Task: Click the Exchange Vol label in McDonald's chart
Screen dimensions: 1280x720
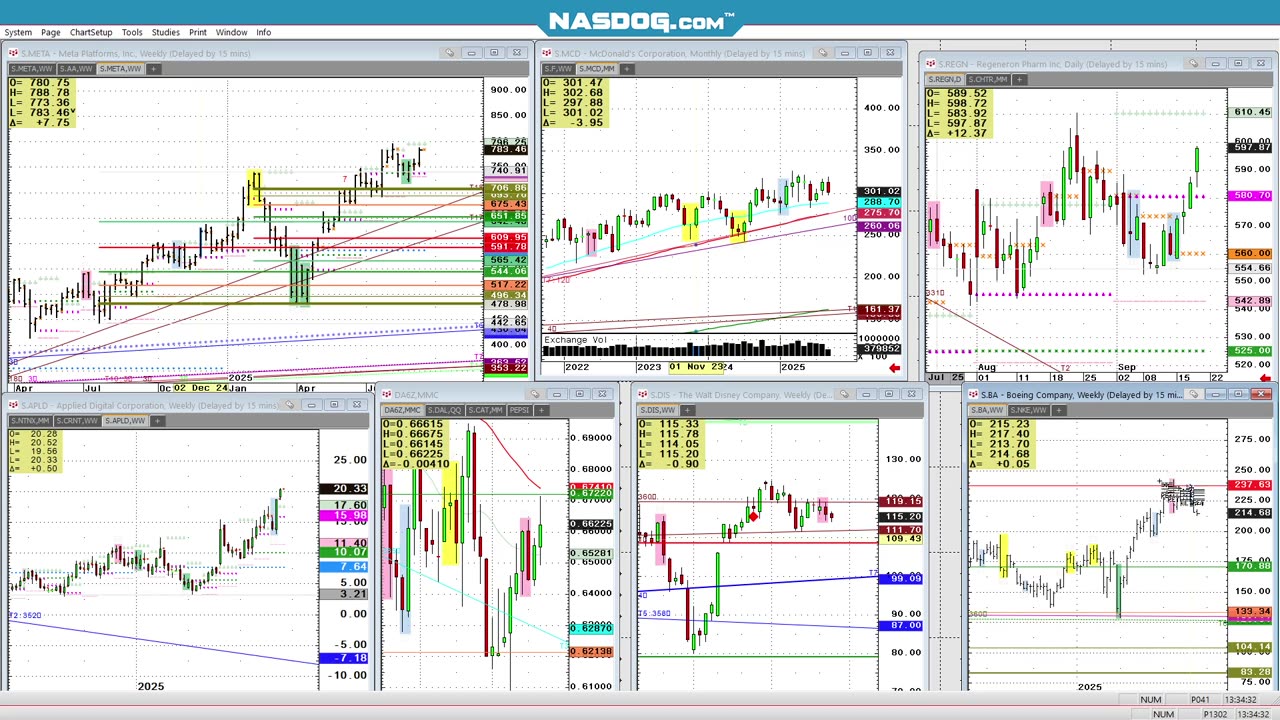Action: [575, 340]
